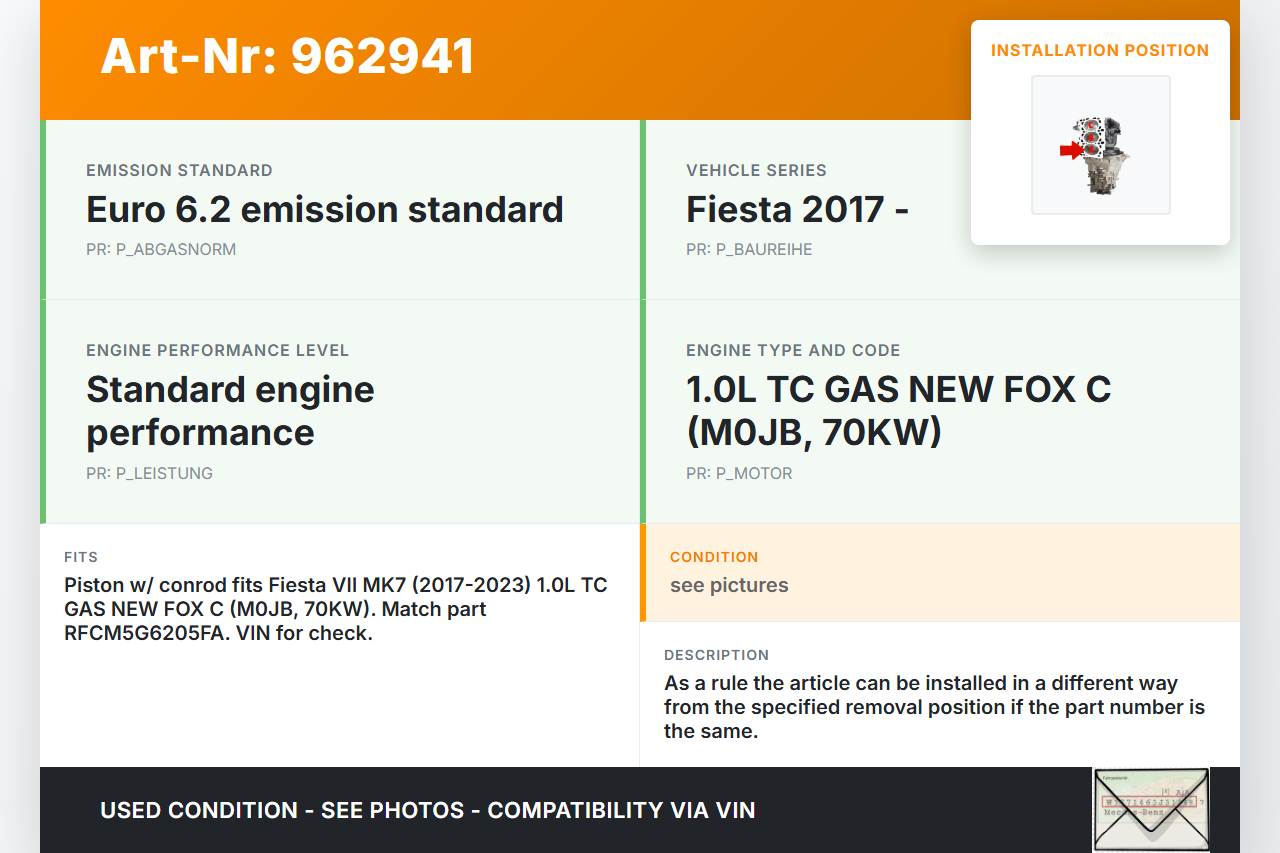Select the Fiesta 2017 - vehicle series value
This screenshot has height=853, width=1280.
pos(797,210)
